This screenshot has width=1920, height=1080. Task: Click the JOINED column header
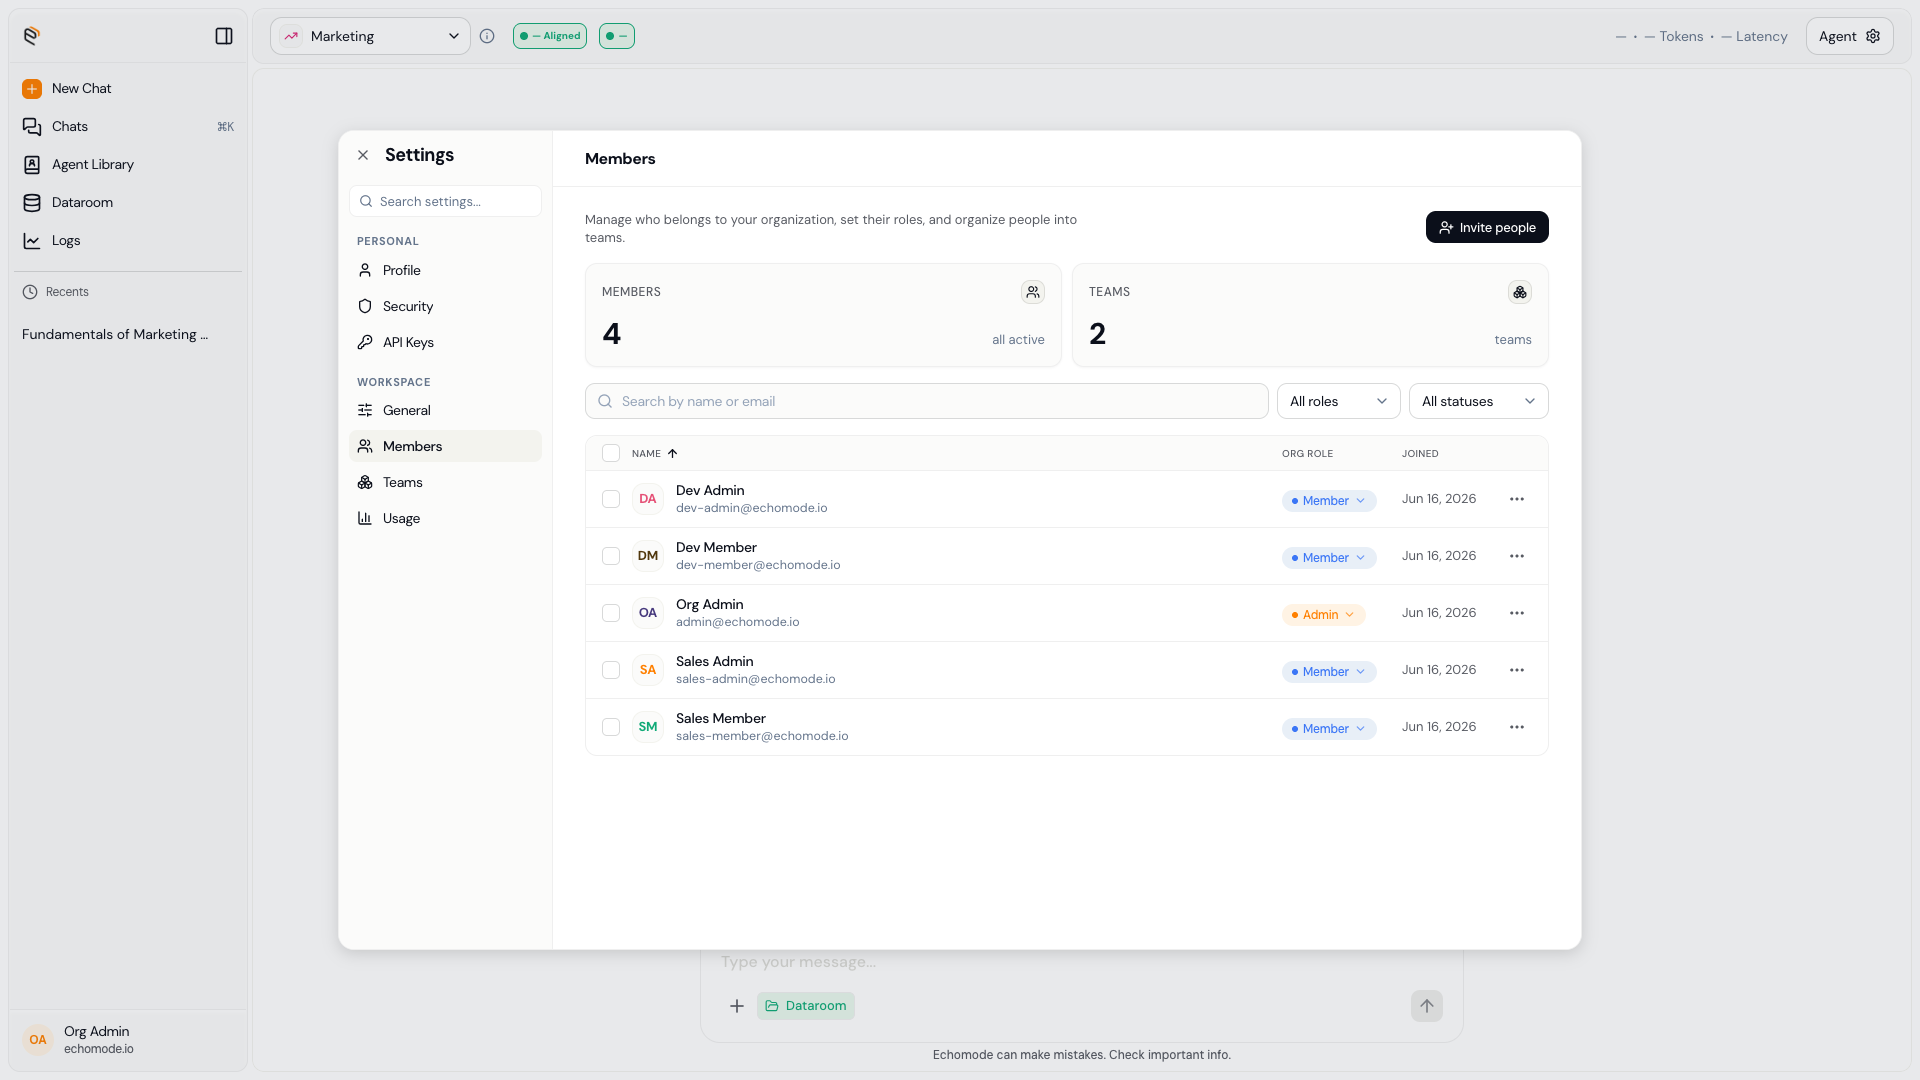(x=1420, y=454)
